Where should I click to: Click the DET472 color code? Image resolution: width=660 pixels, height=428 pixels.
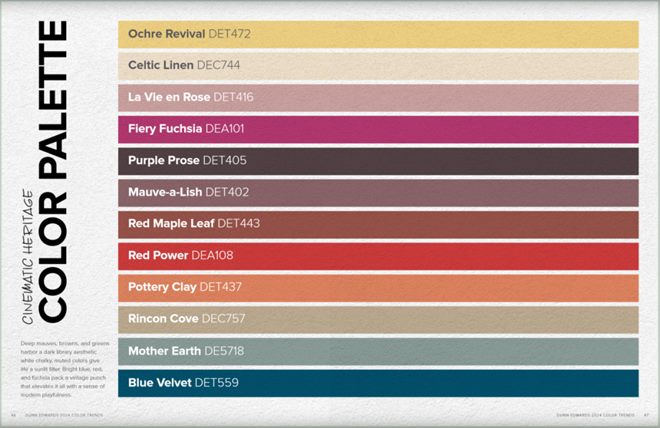(229, 34)
